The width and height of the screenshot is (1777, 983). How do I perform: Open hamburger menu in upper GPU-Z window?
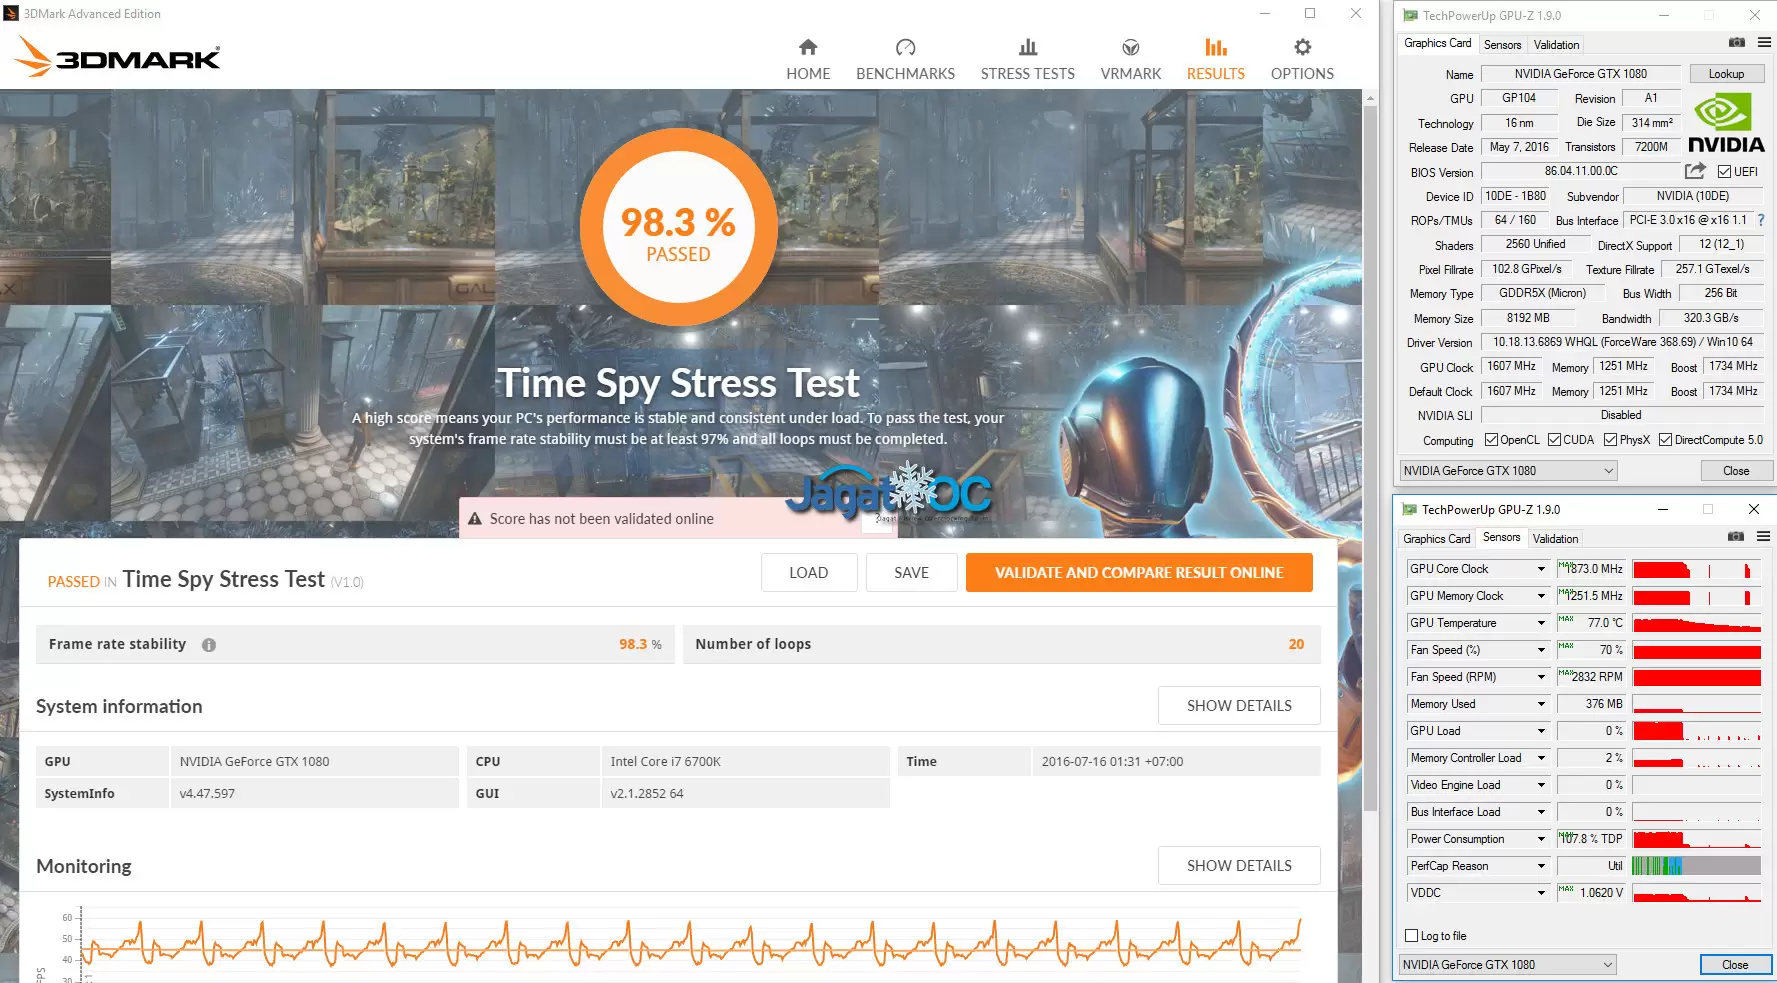click(1764, 42)
